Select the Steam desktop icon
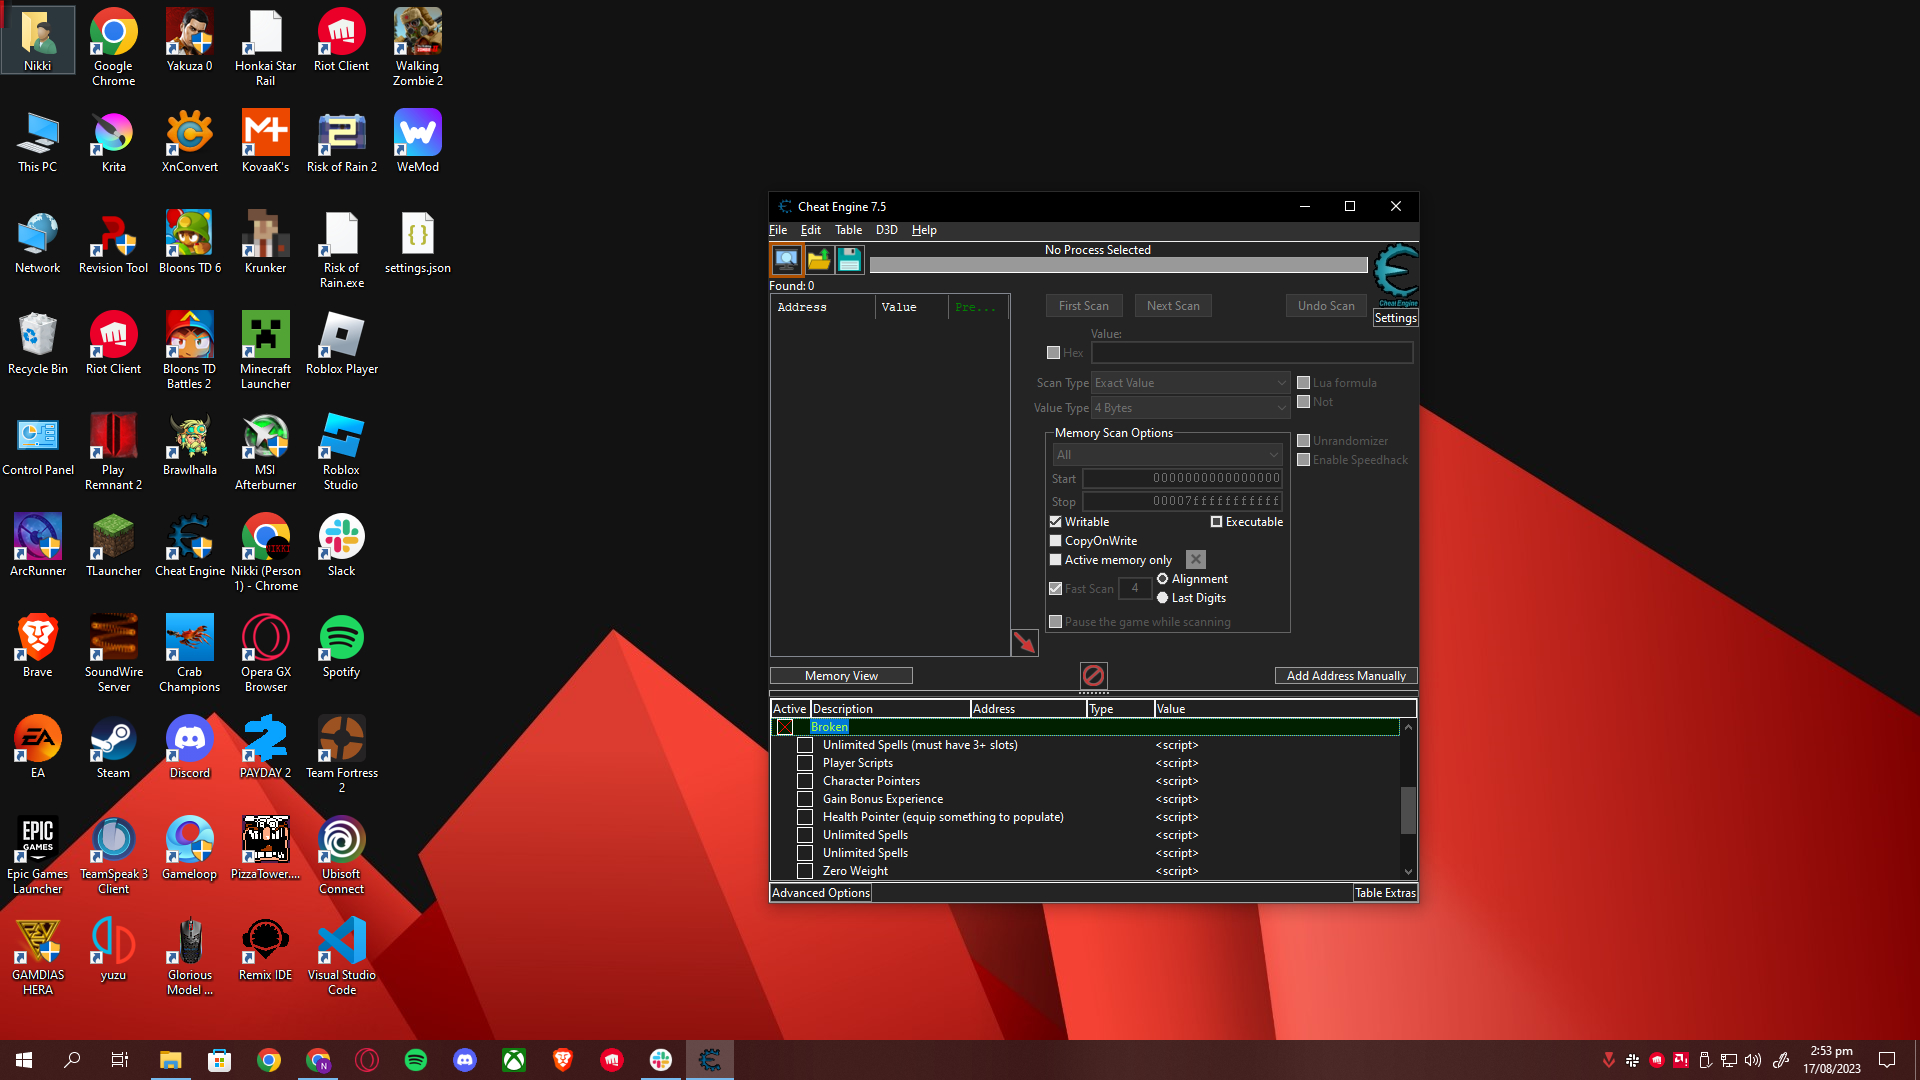The image size is (1920, 1080). coord(113,748)
